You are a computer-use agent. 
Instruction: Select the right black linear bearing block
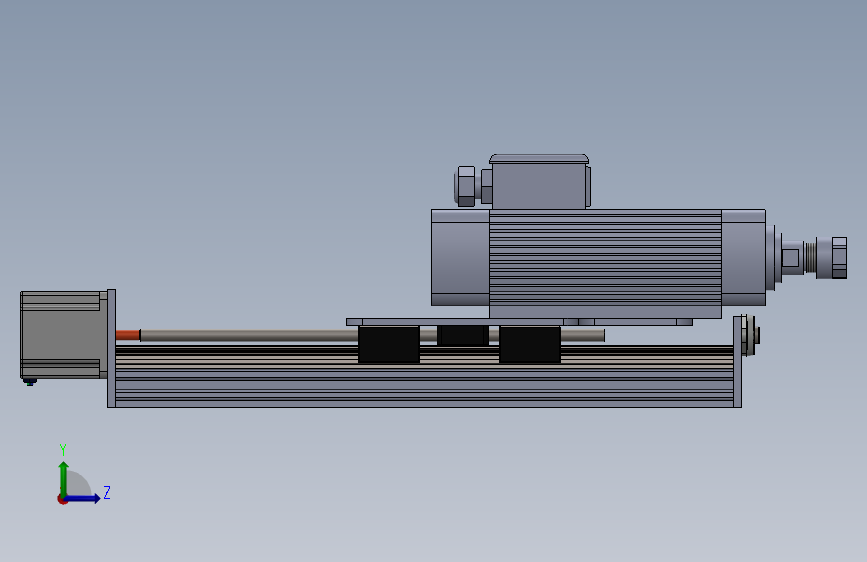coord(530,344)
